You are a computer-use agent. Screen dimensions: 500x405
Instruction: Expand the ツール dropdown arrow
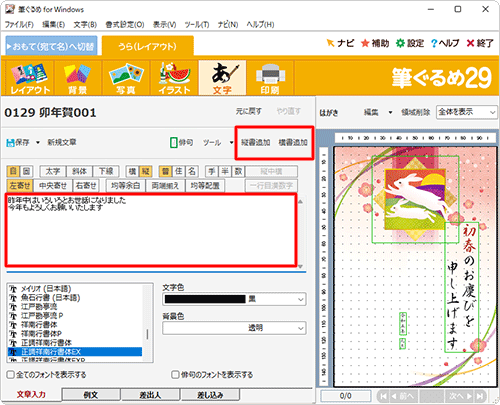point(231,143)
